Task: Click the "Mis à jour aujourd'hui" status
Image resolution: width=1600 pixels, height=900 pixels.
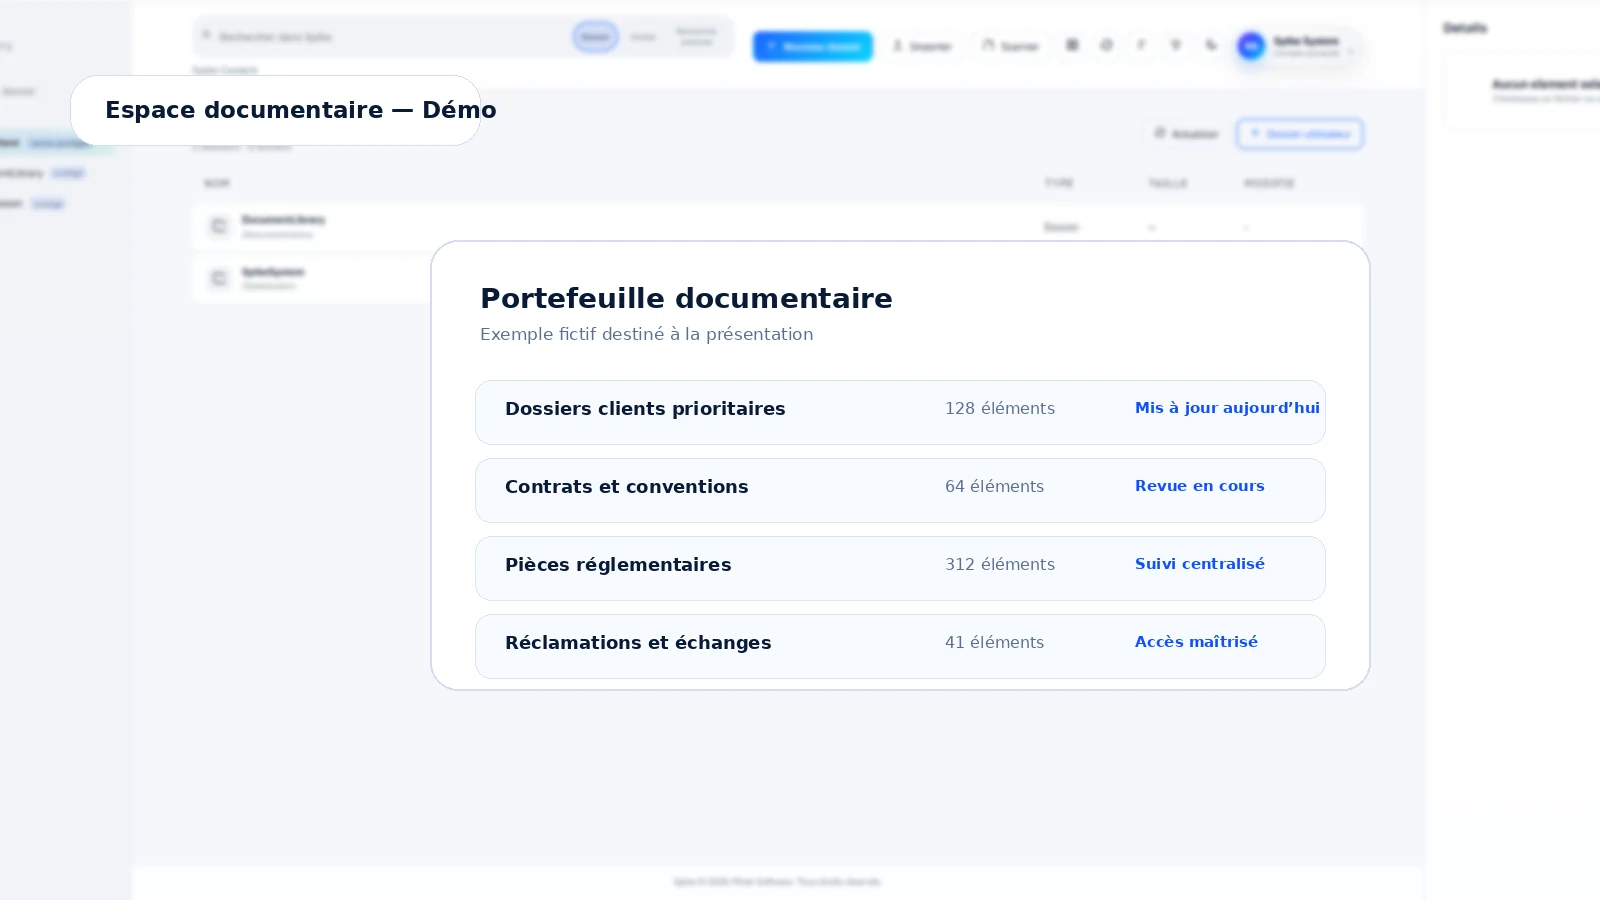Action: [x=1227, y=408]
